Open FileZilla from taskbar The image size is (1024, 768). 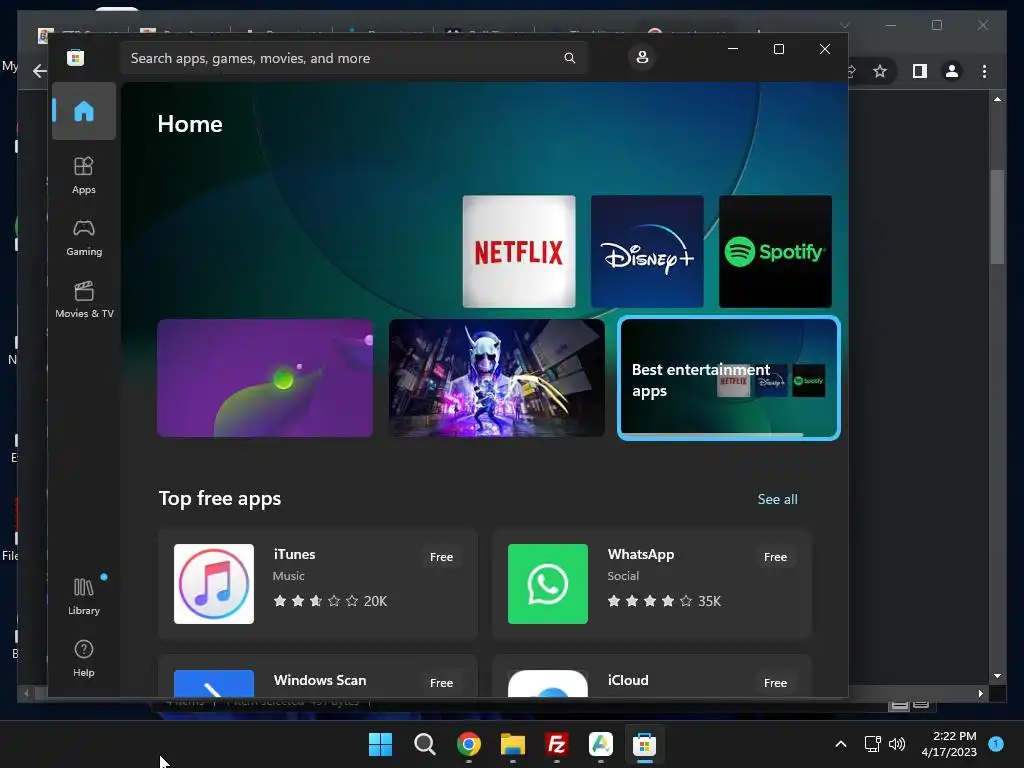pyautogui.click(x=556, y=744)
